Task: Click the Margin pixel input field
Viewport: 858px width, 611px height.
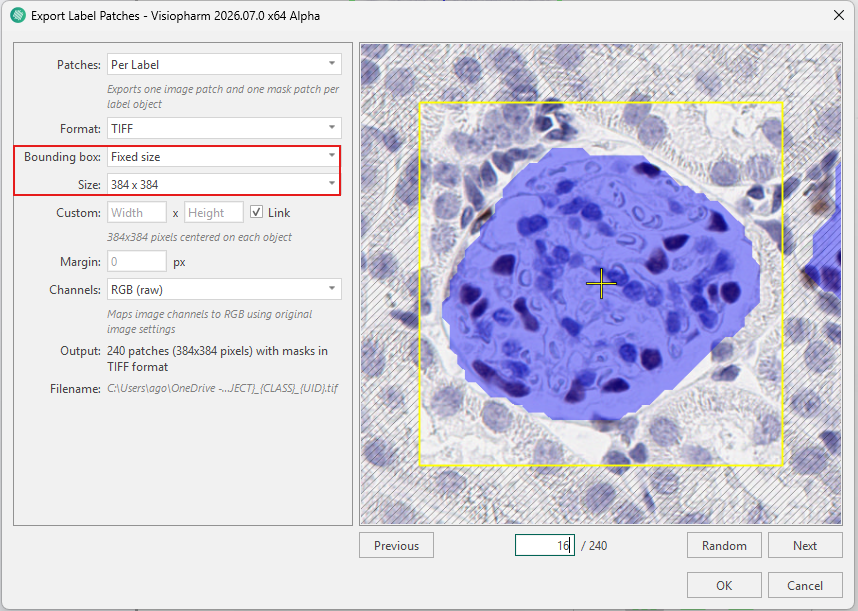Action: tap(137, 261)
